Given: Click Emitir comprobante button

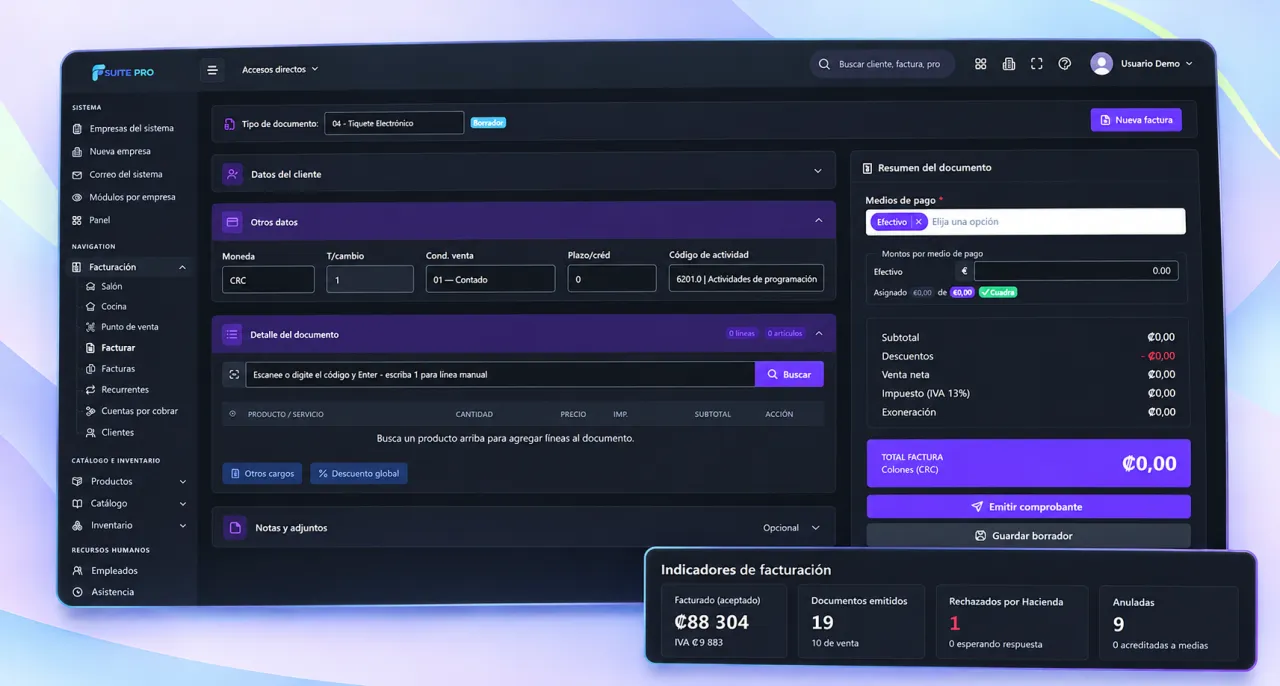Looking at the screenshot, I should 1028,507.
